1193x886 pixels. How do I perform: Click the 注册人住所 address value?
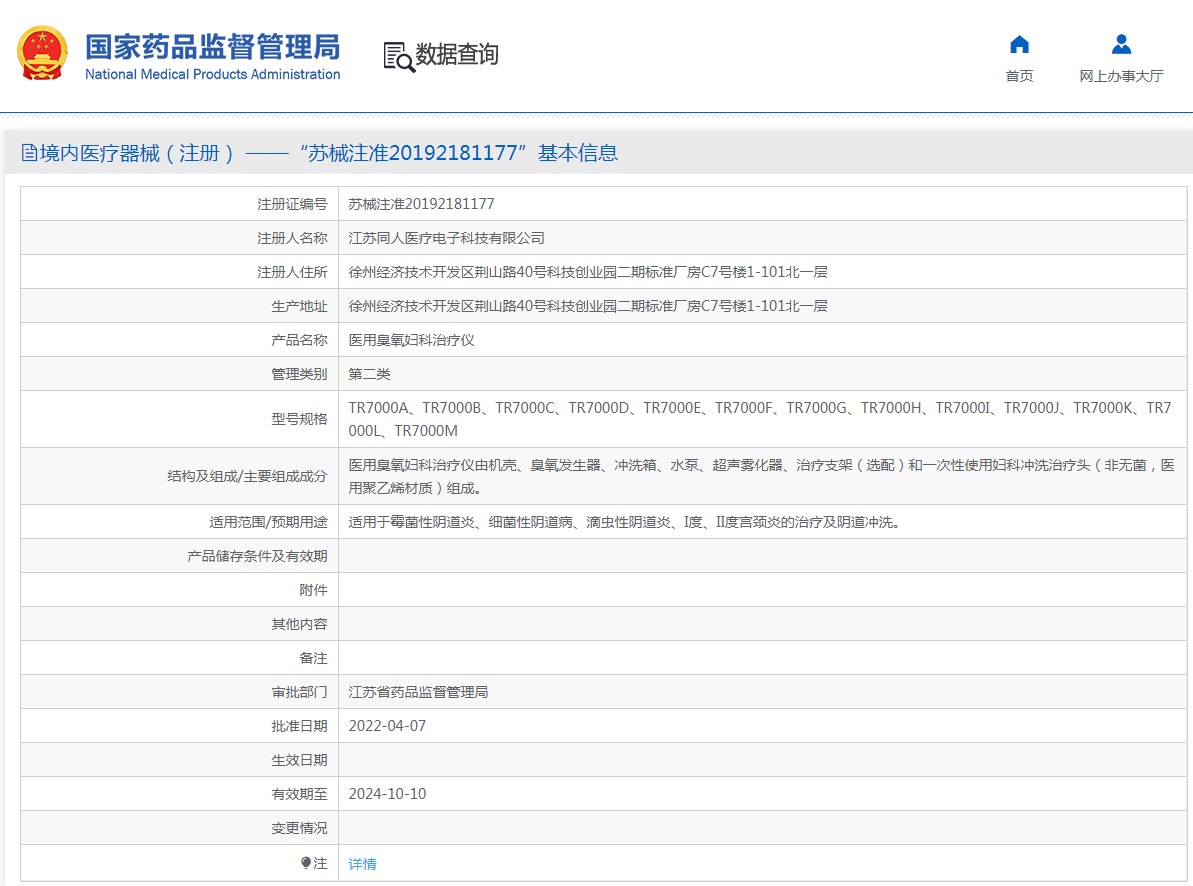pos(588,272)
